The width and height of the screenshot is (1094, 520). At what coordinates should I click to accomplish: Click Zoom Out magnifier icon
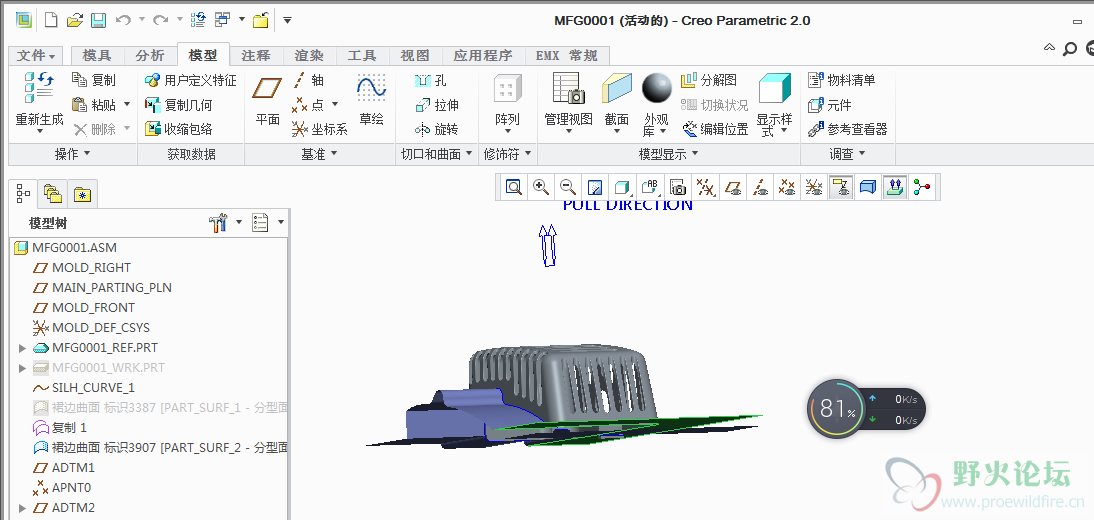(x=568, y=187)
